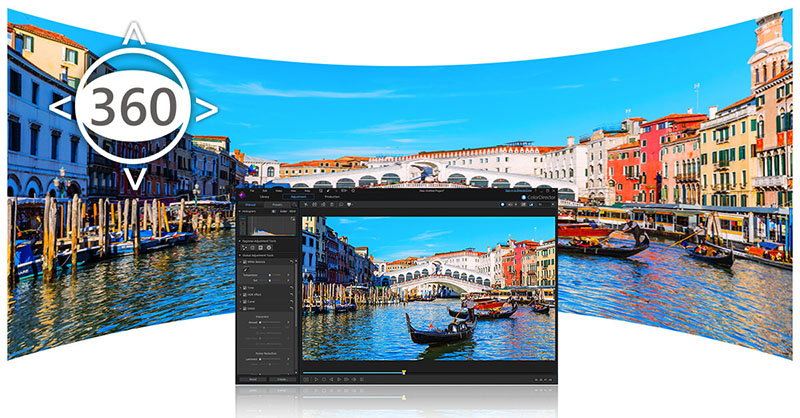Click the Create... button
800x418 pixels.
click(x=282, y=379)
